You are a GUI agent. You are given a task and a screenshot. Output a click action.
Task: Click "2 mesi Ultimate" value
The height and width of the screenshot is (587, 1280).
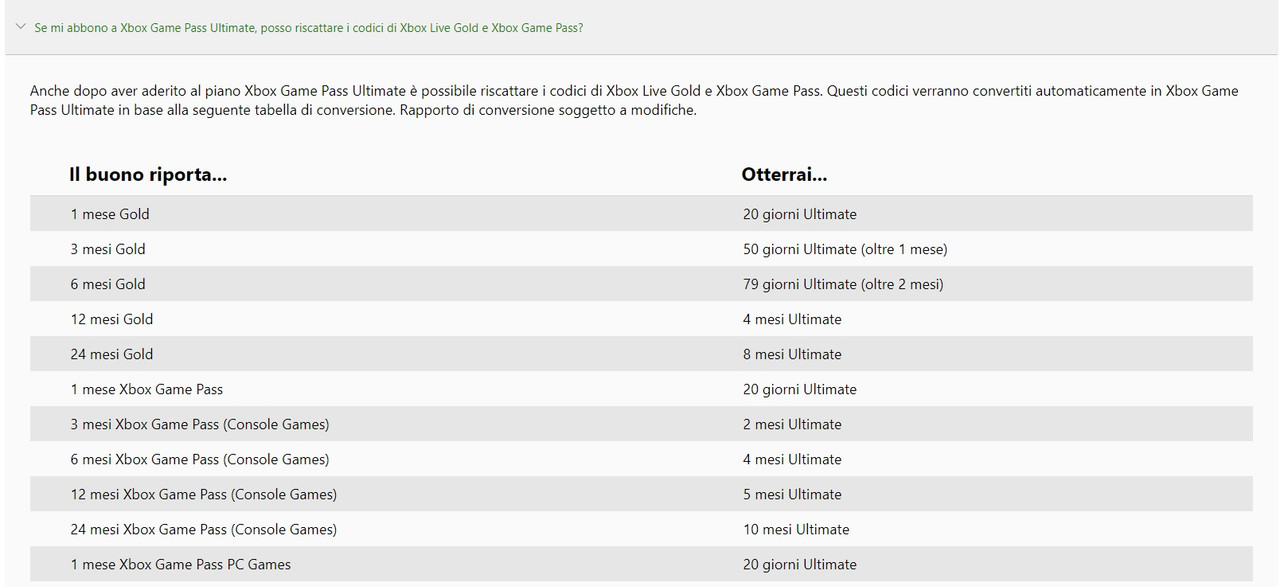tap(792, 424)
